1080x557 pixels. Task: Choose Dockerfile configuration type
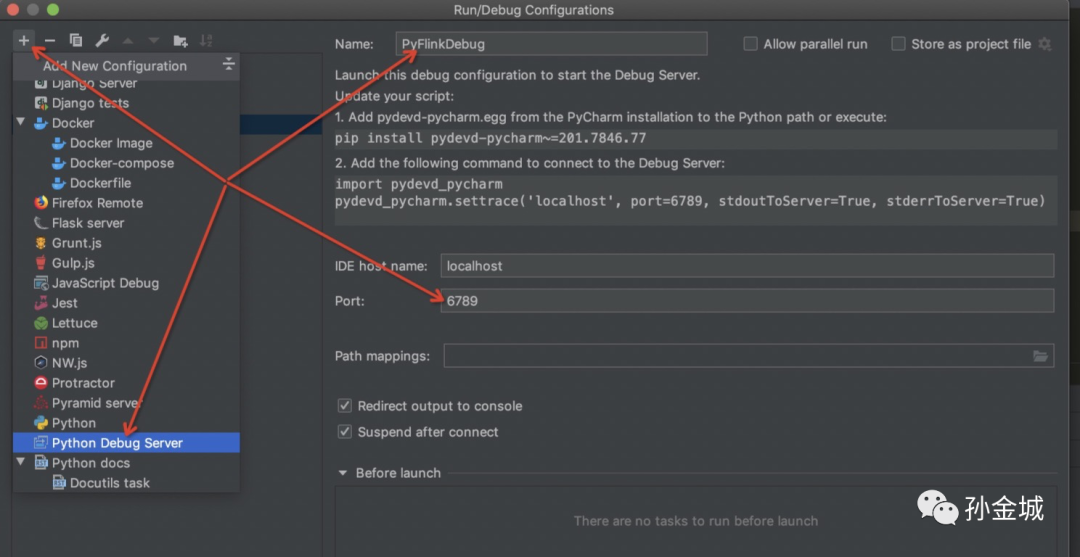pos(126,183)
